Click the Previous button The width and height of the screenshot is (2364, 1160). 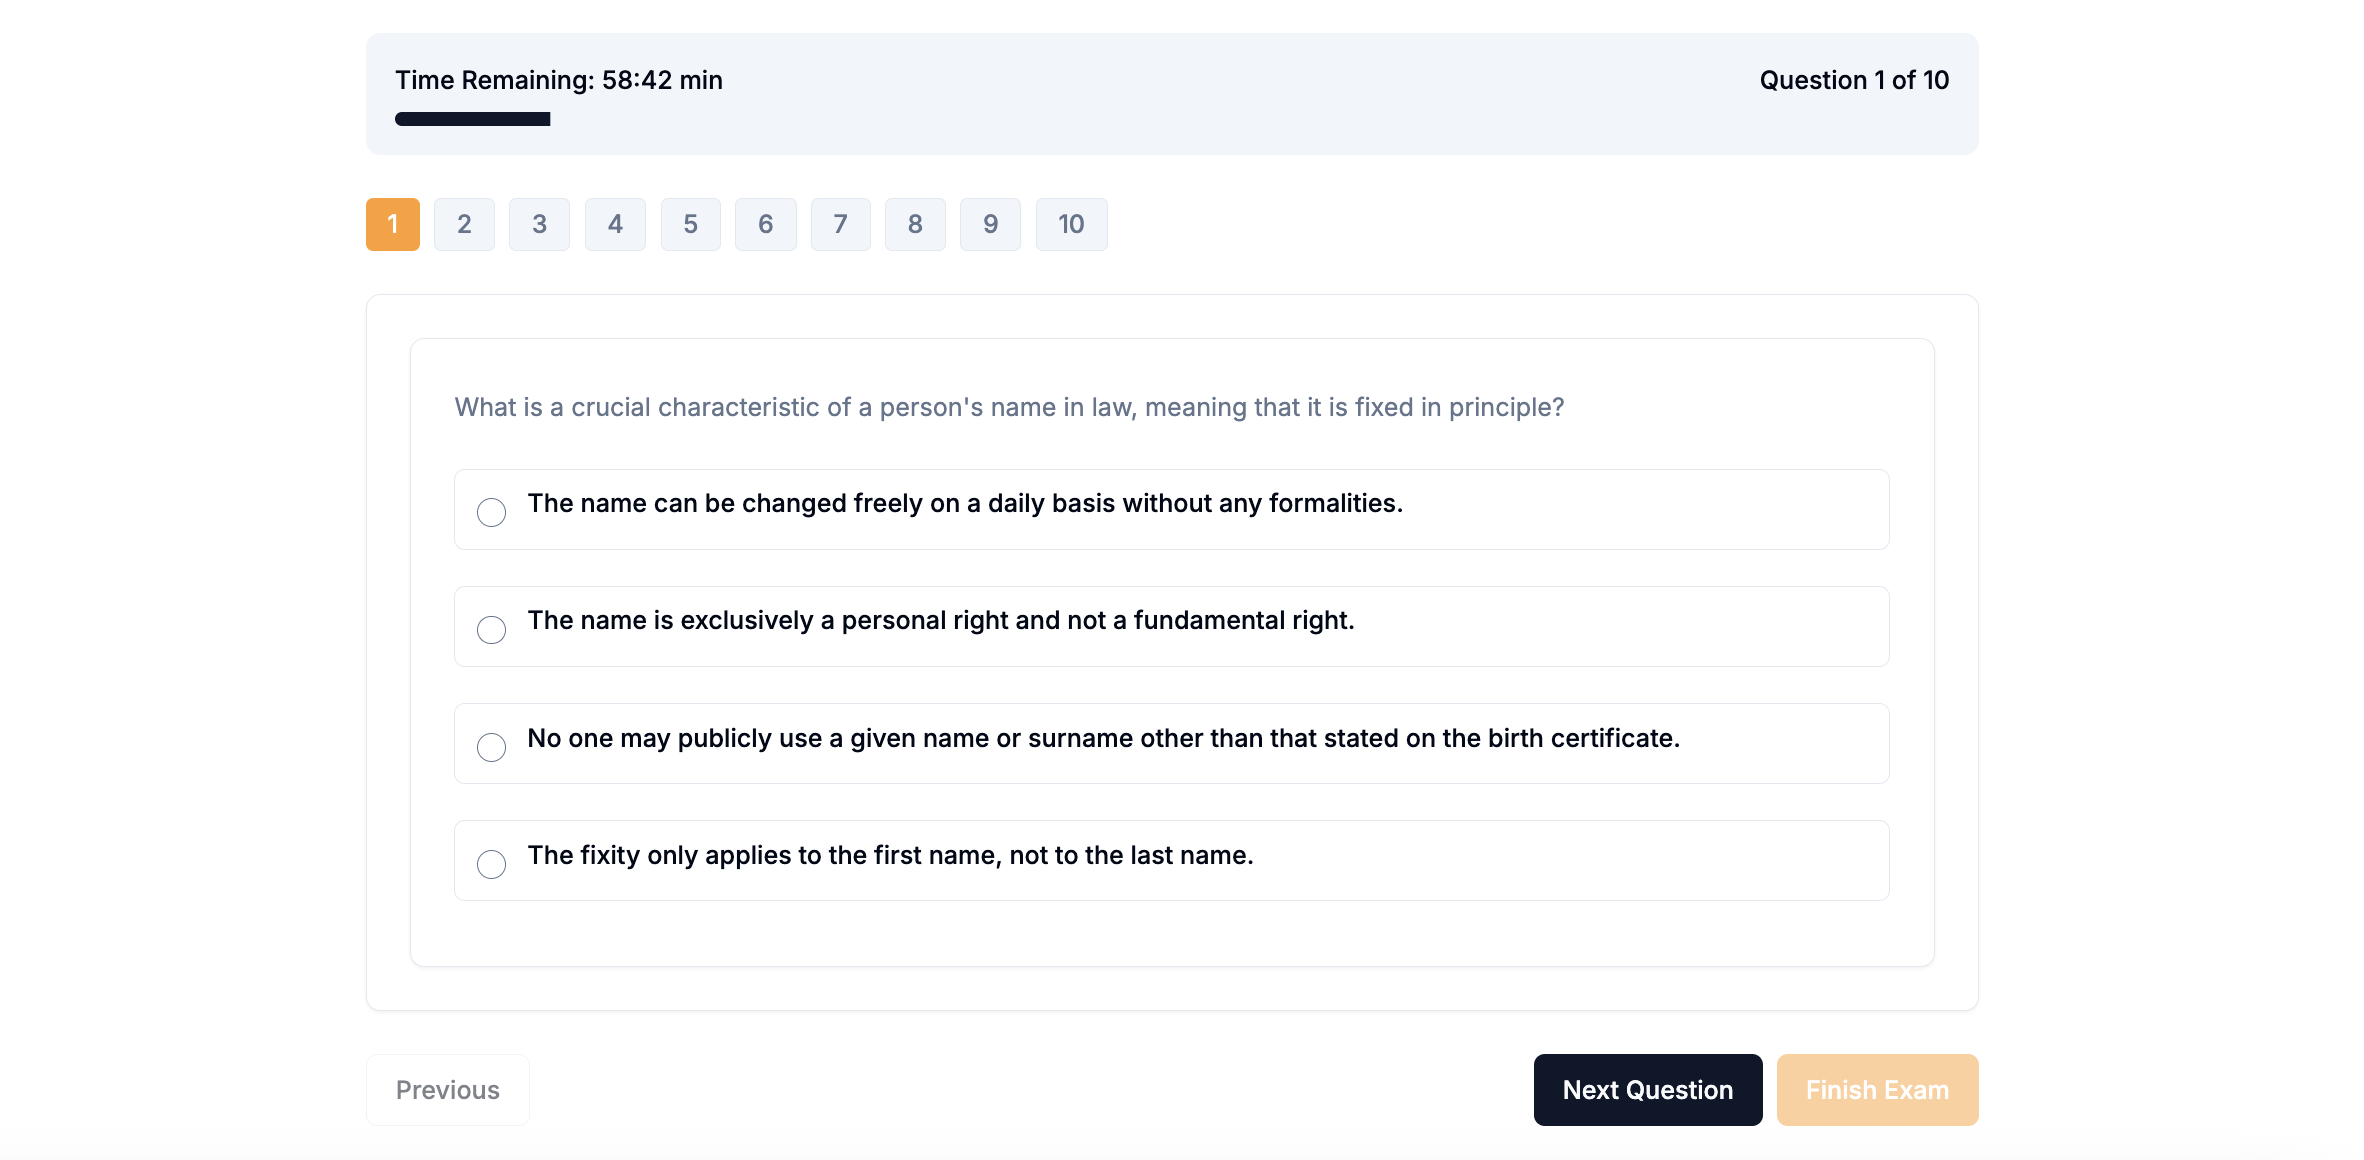447,1089
